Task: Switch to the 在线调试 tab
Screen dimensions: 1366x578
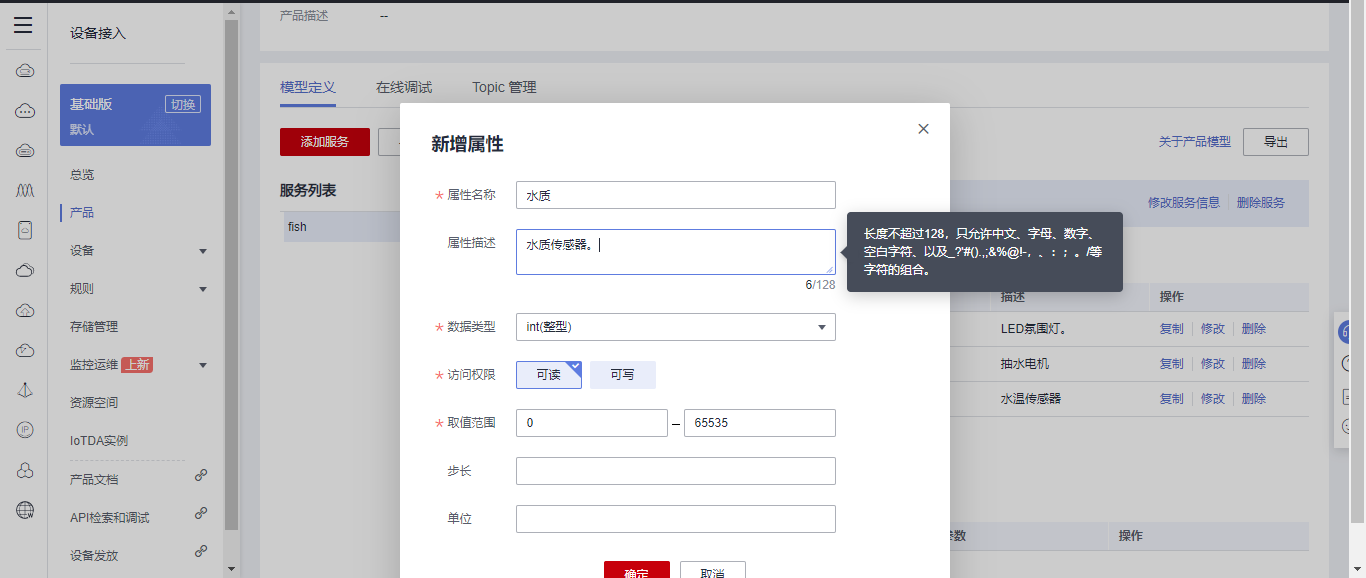Action: coord(404,88)
